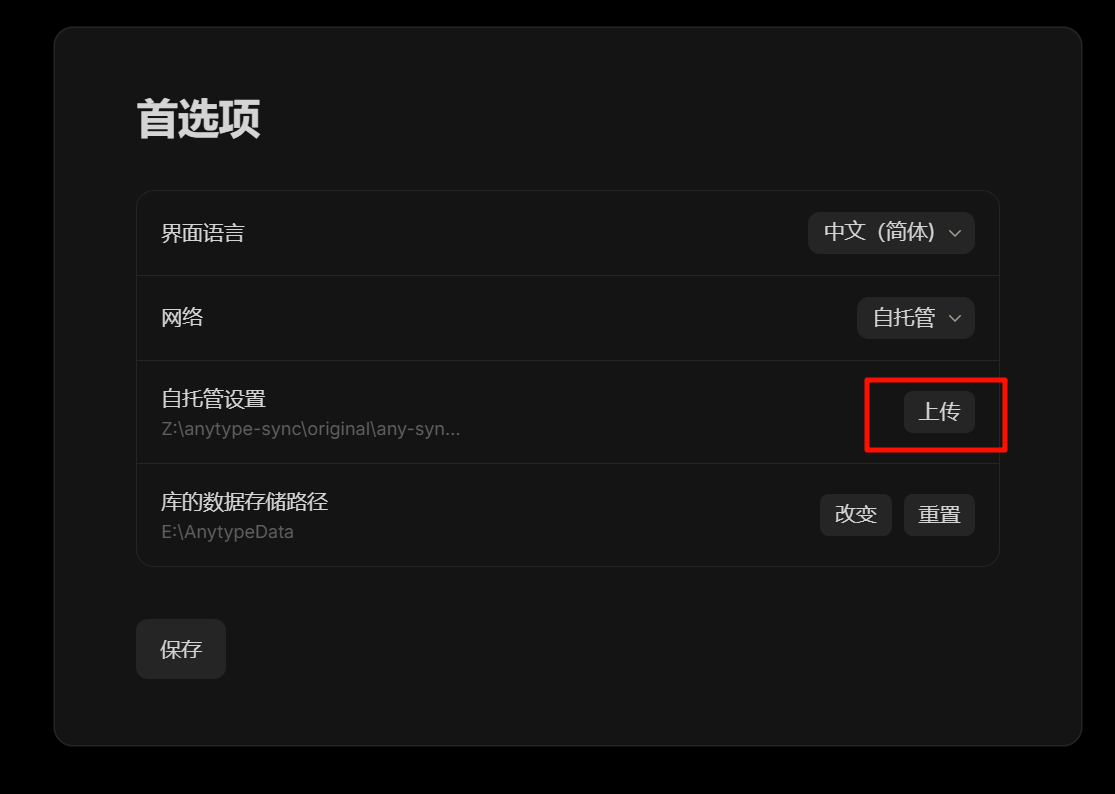
Task: Click the 重置 button for storage path
Action: point(939,515)
